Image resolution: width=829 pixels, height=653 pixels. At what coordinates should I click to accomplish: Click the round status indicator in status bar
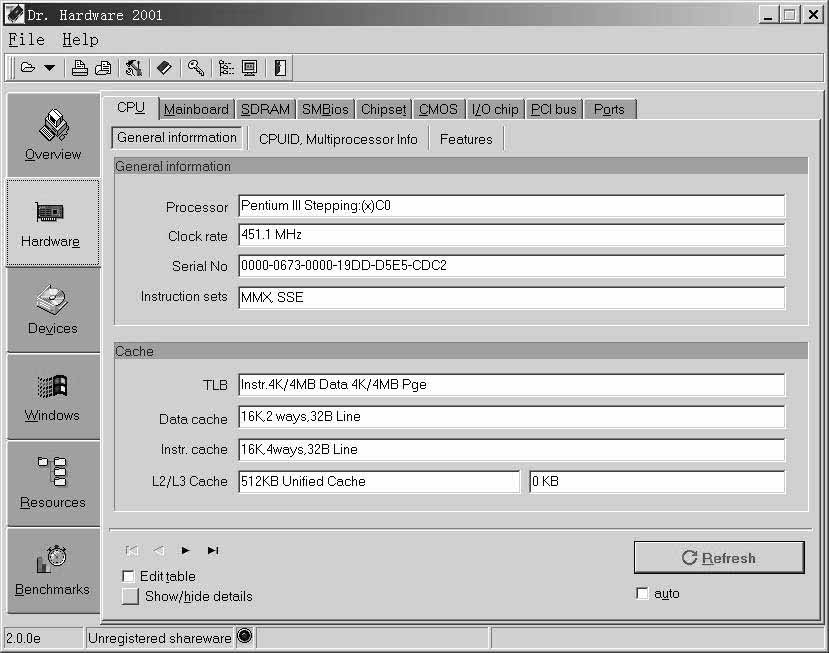click(x=244, y=636)
